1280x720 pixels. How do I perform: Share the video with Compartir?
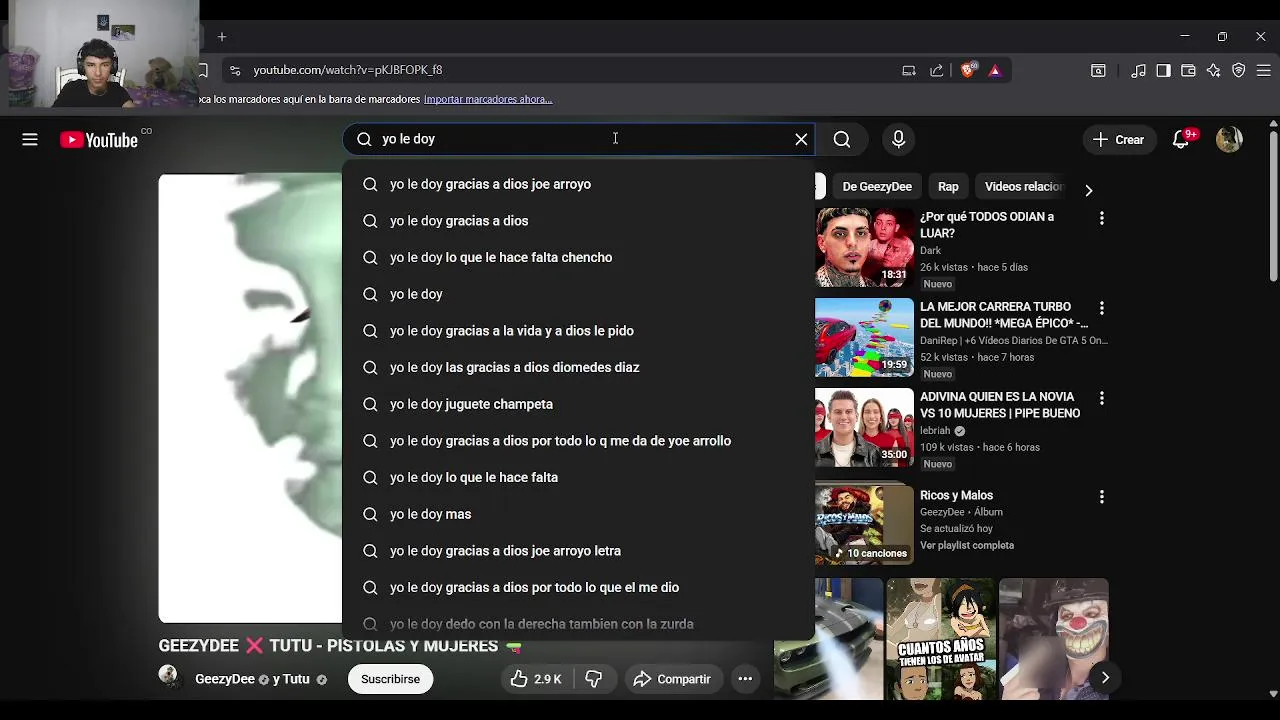(672, 679)
